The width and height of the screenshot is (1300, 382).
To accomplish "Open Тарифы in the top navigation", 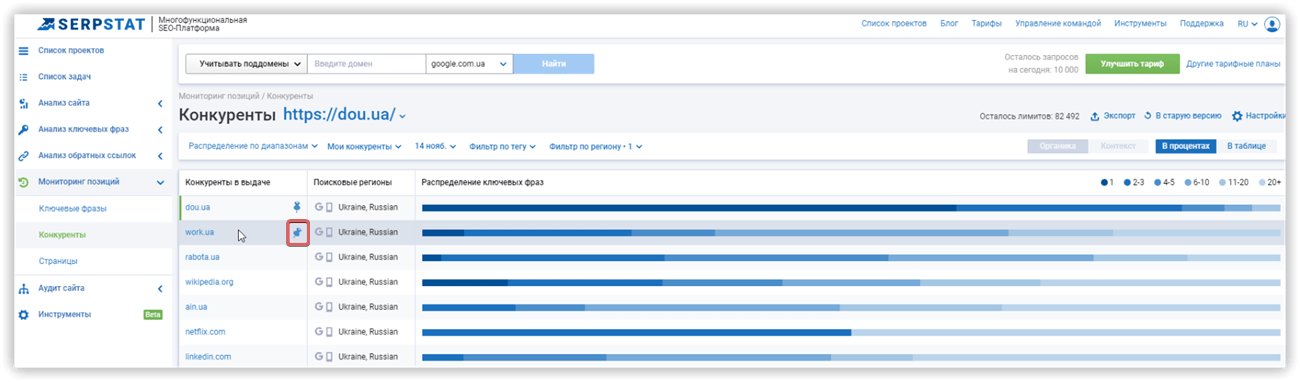I will click(987, 23).
